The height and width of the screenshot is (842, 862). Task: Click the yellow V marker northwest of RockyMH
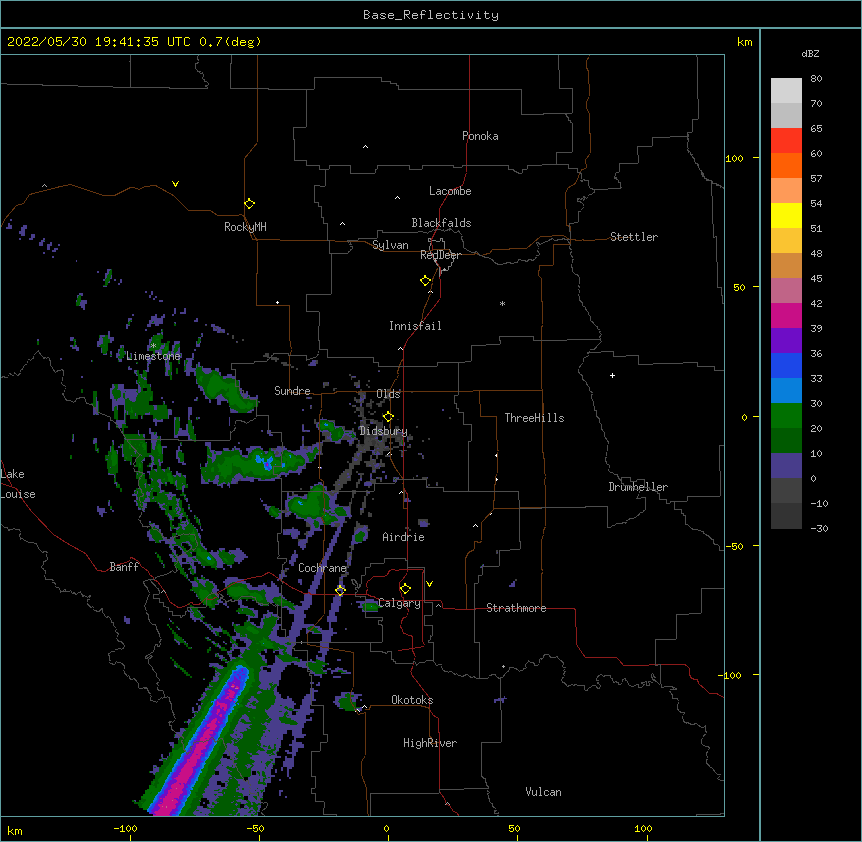pyautogui.click(x=175, y=184)
